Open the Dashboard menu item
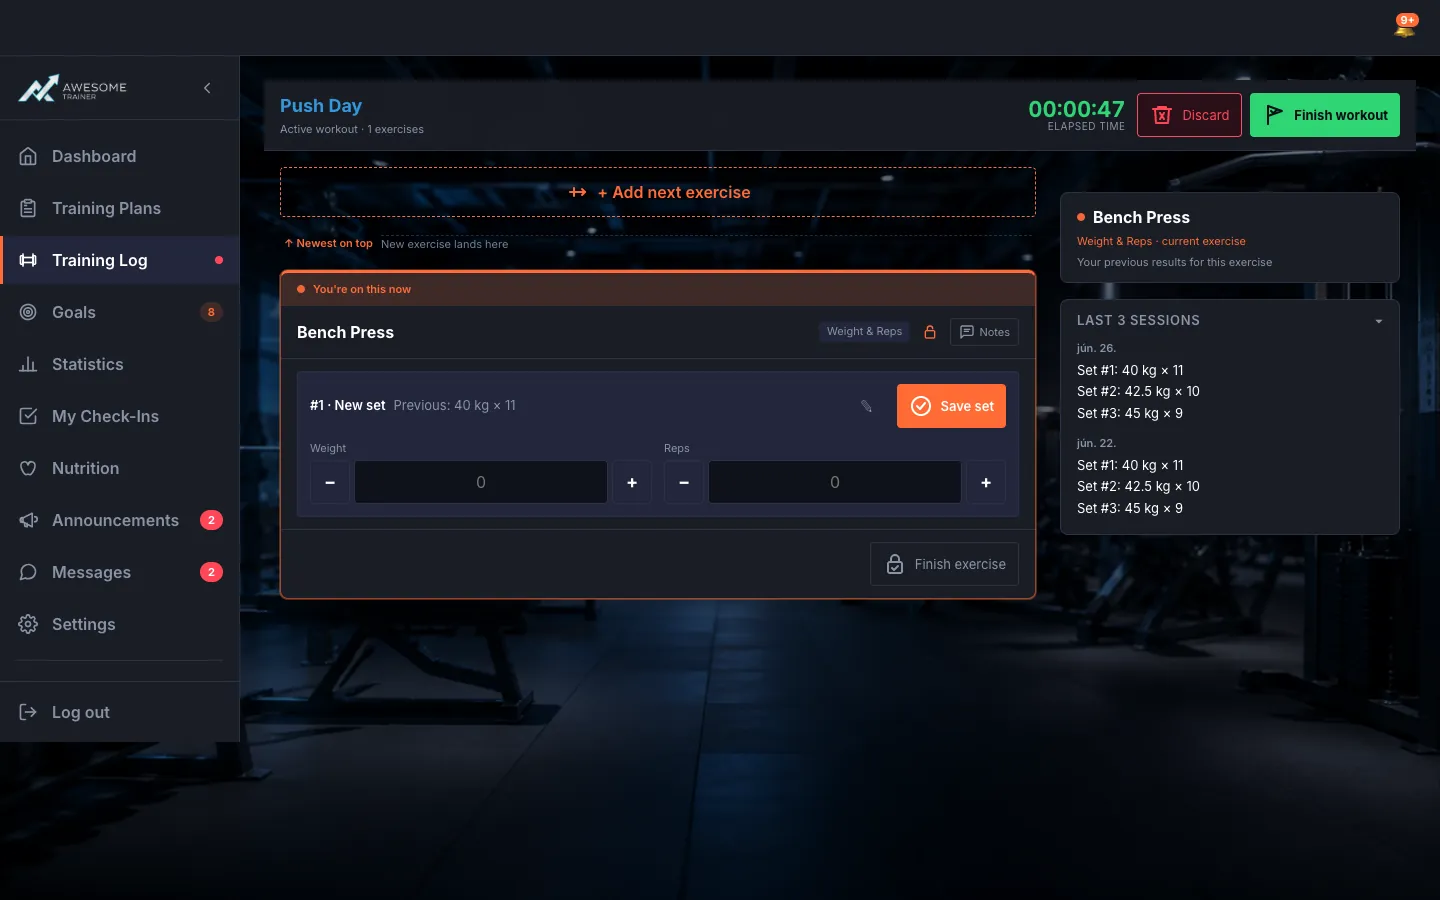This screenshot has width=1440, height=900. click(x=120, y=156)
